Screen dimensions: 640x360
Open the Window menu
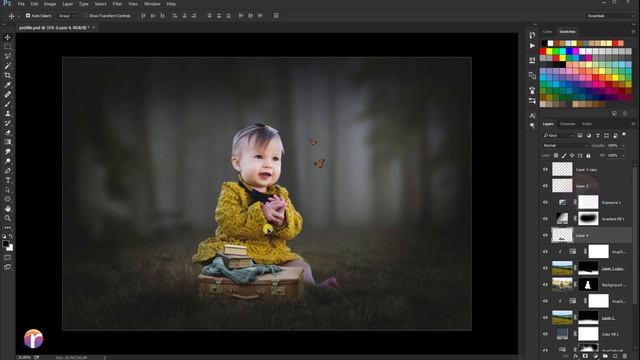click(x=152, y=4)
